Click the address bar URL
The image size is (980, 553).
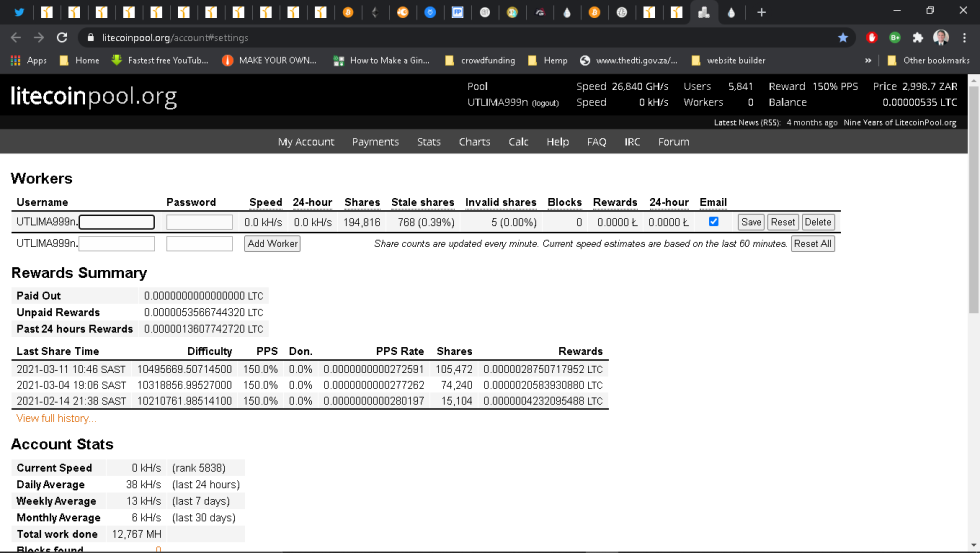[x=175, y=37]
